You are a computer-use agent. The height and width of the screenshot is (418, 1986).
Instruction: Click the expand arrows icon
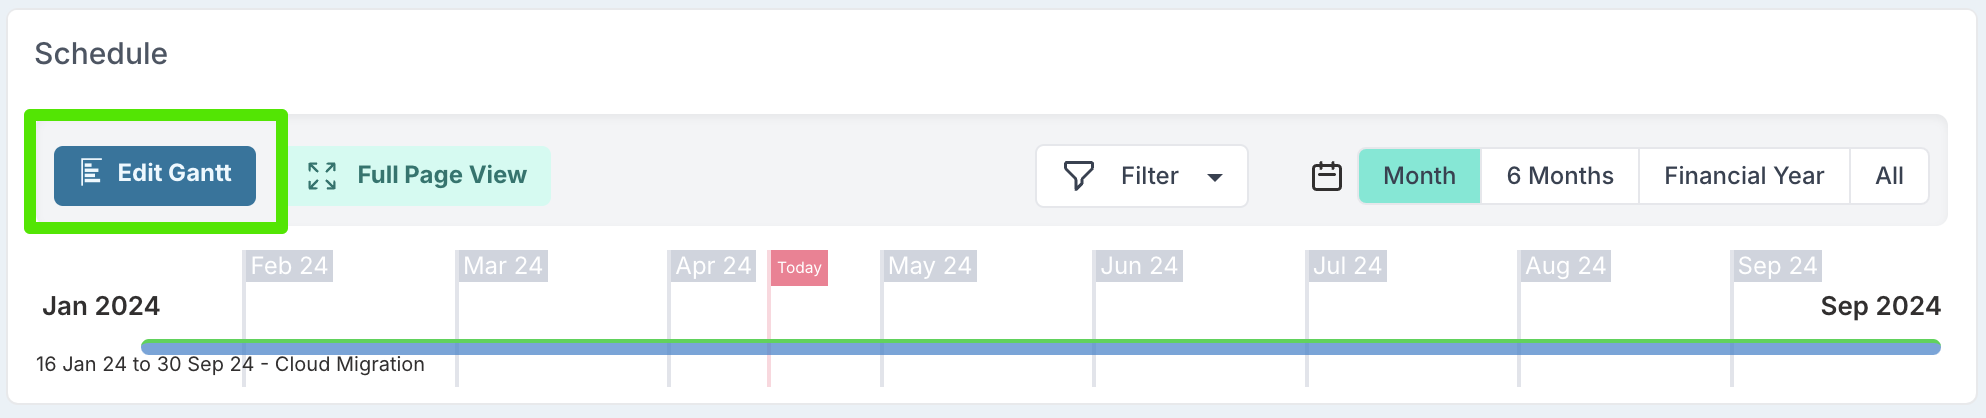(x=322, y=176)
